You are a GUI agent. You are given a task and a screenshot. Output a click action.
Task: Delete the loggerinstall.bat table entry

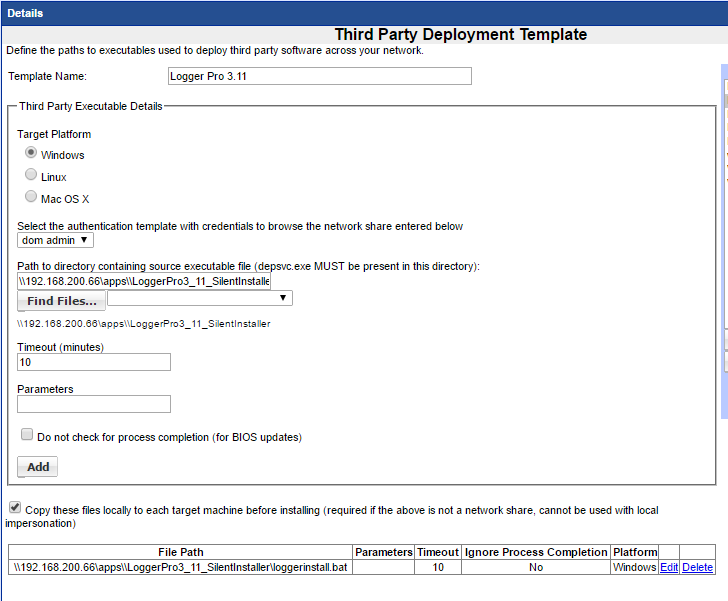[x=697, y=567]
